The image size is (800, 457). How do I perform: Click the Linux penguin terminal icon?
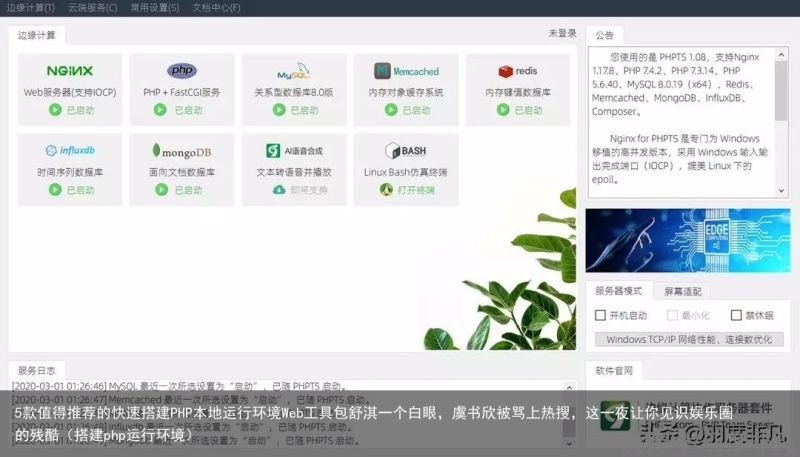tap(386, 190)
